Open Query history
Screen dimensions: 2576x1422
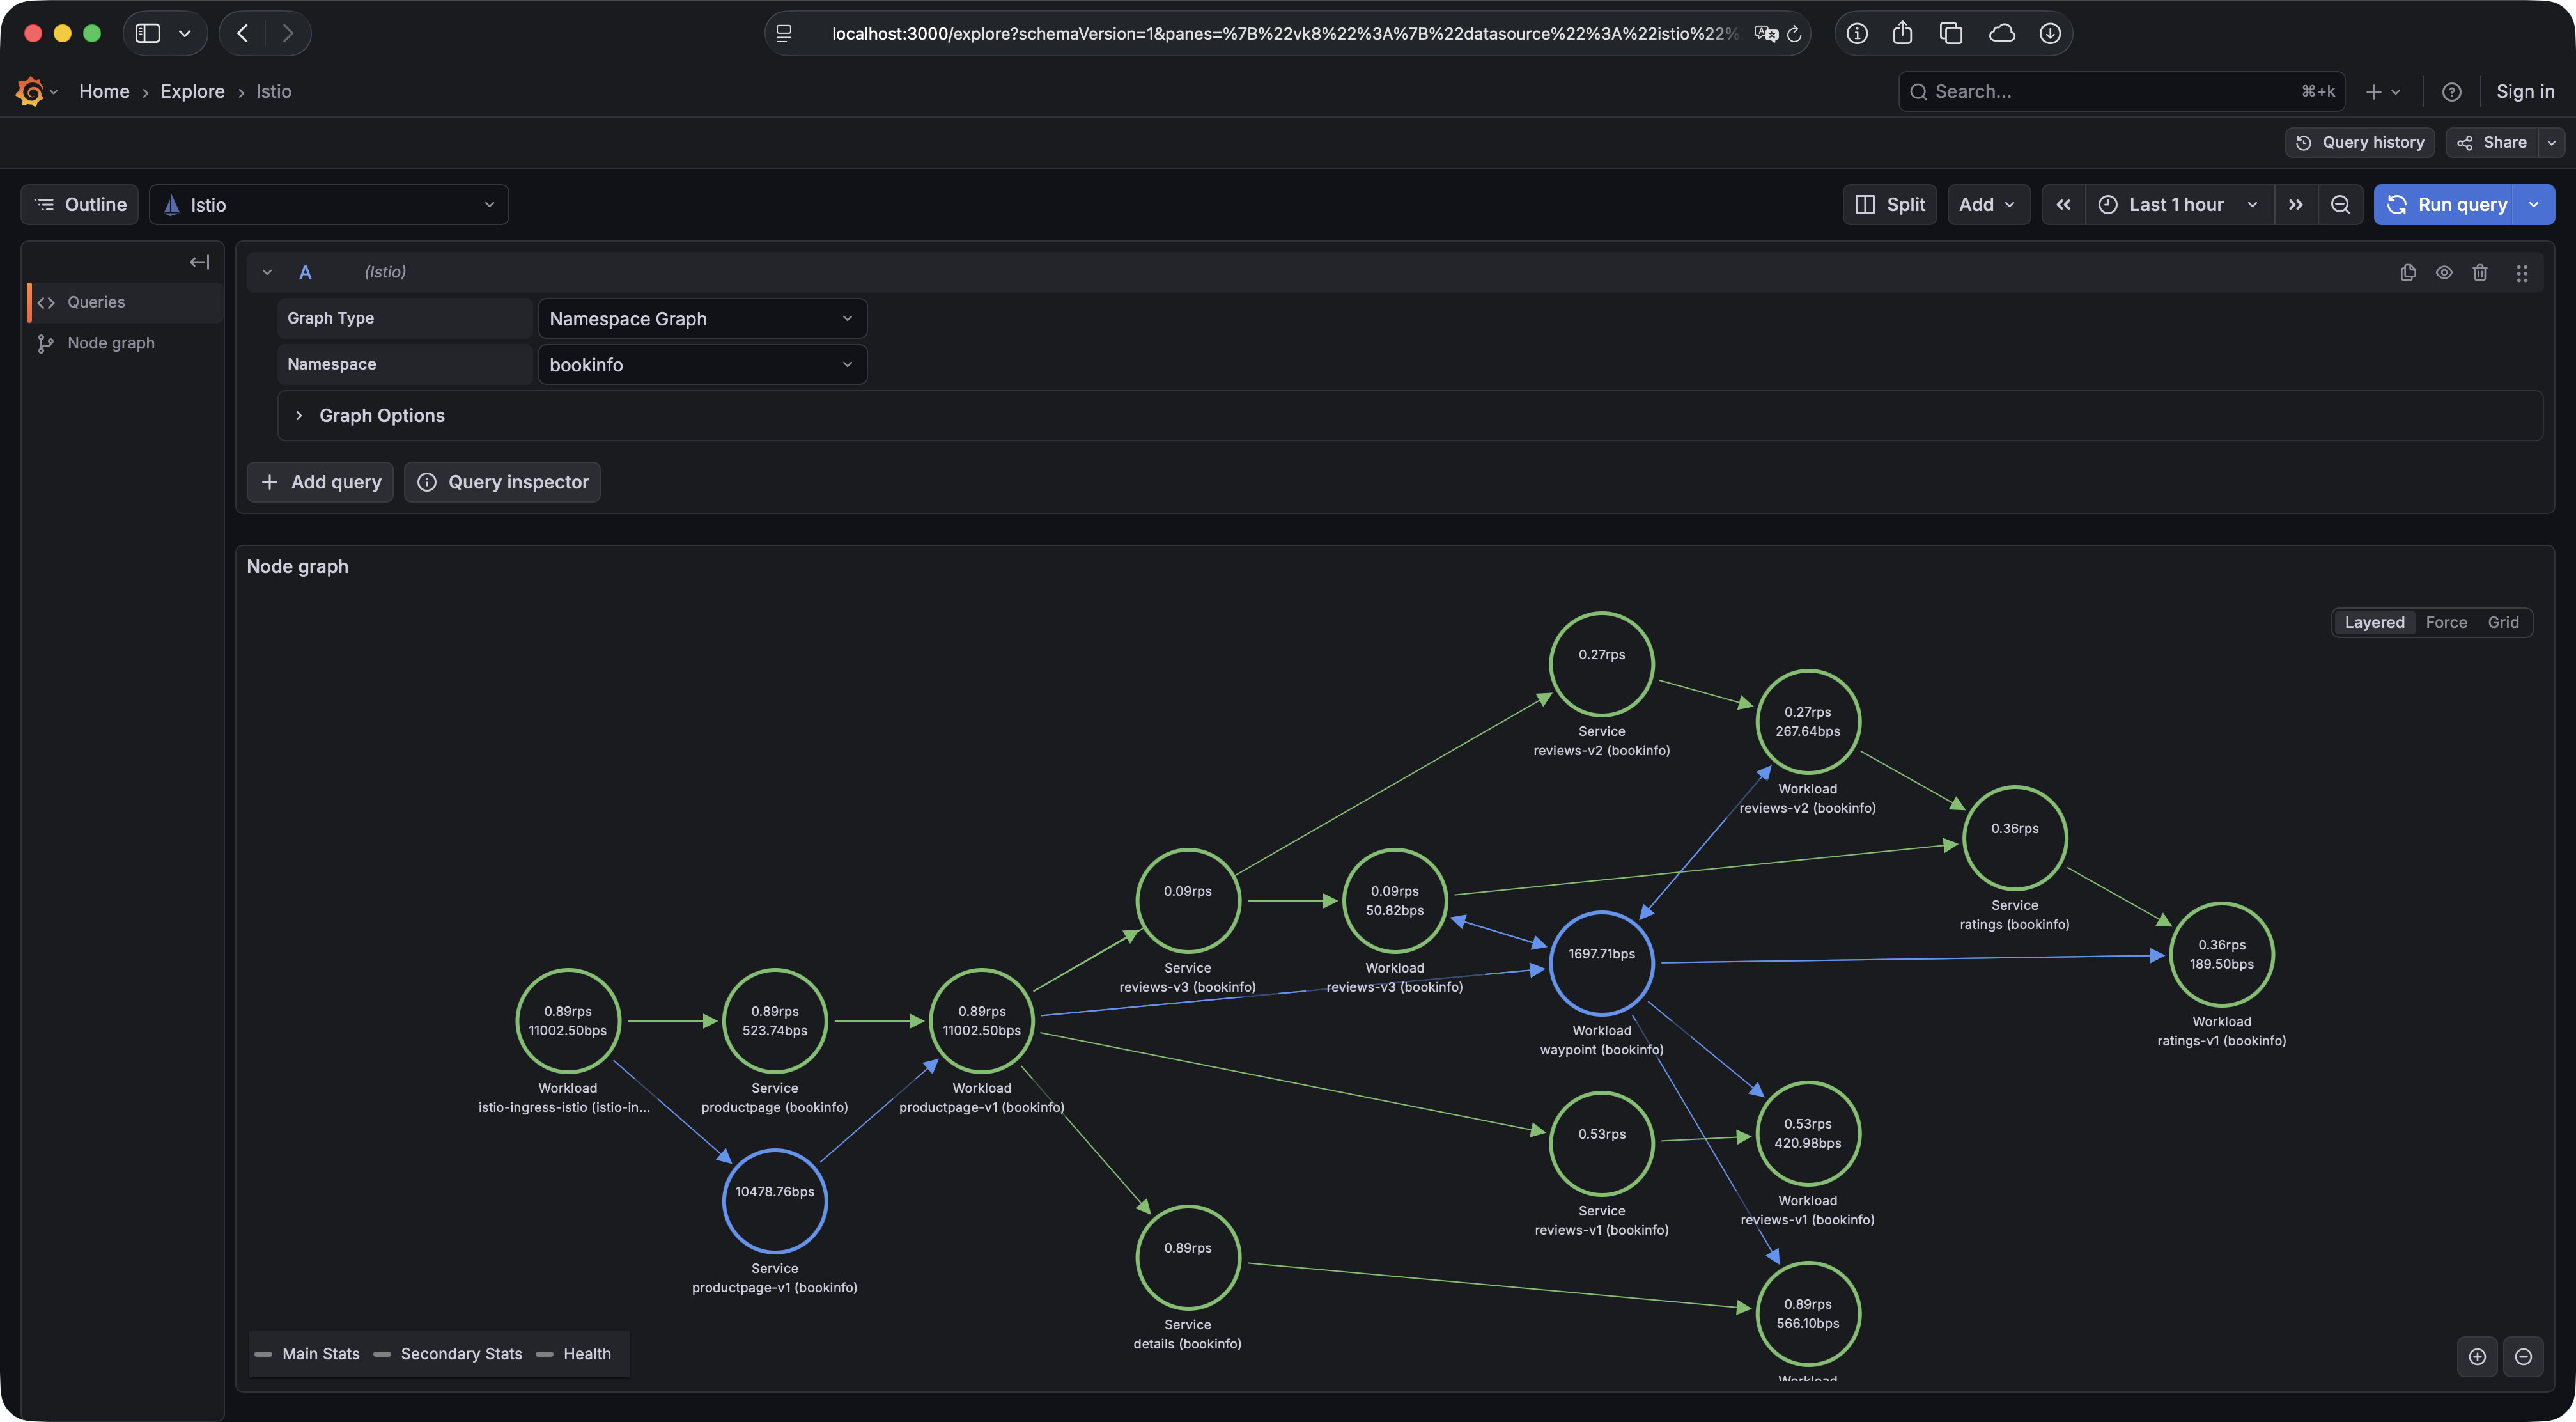(x=2360, y=142)
